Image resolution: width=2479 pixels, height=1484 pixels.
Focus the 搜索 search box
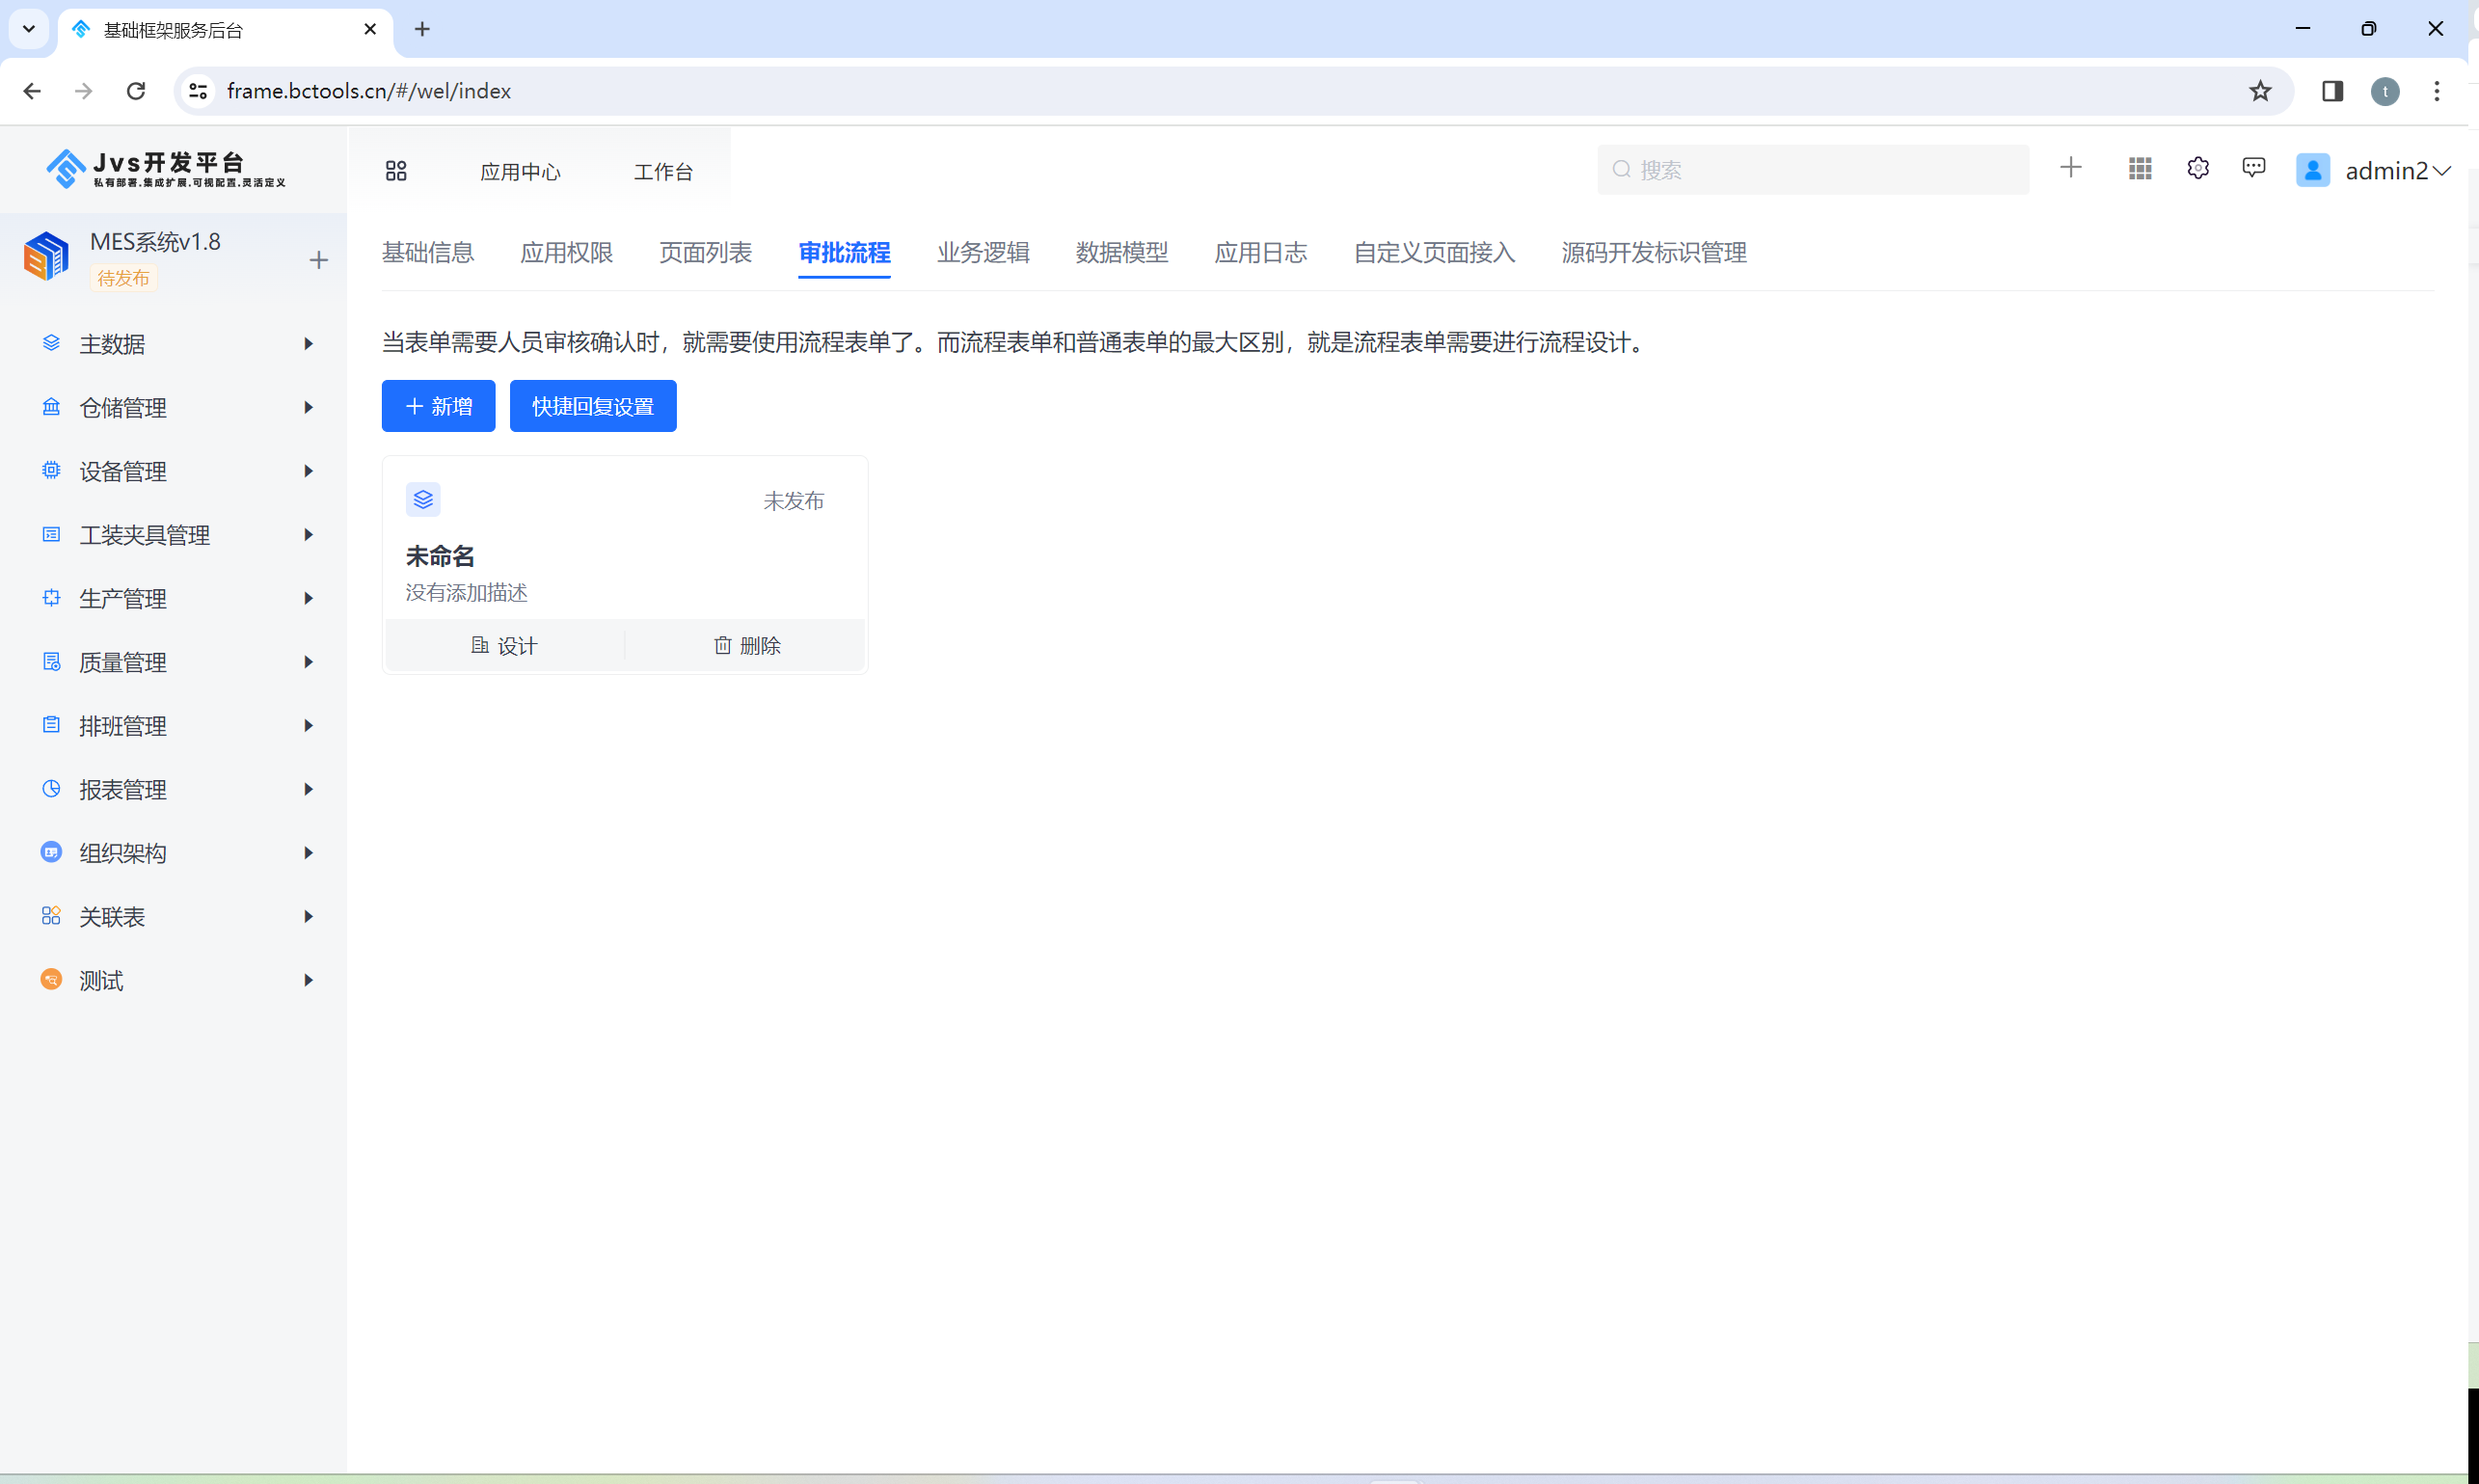coord(1814,170)
